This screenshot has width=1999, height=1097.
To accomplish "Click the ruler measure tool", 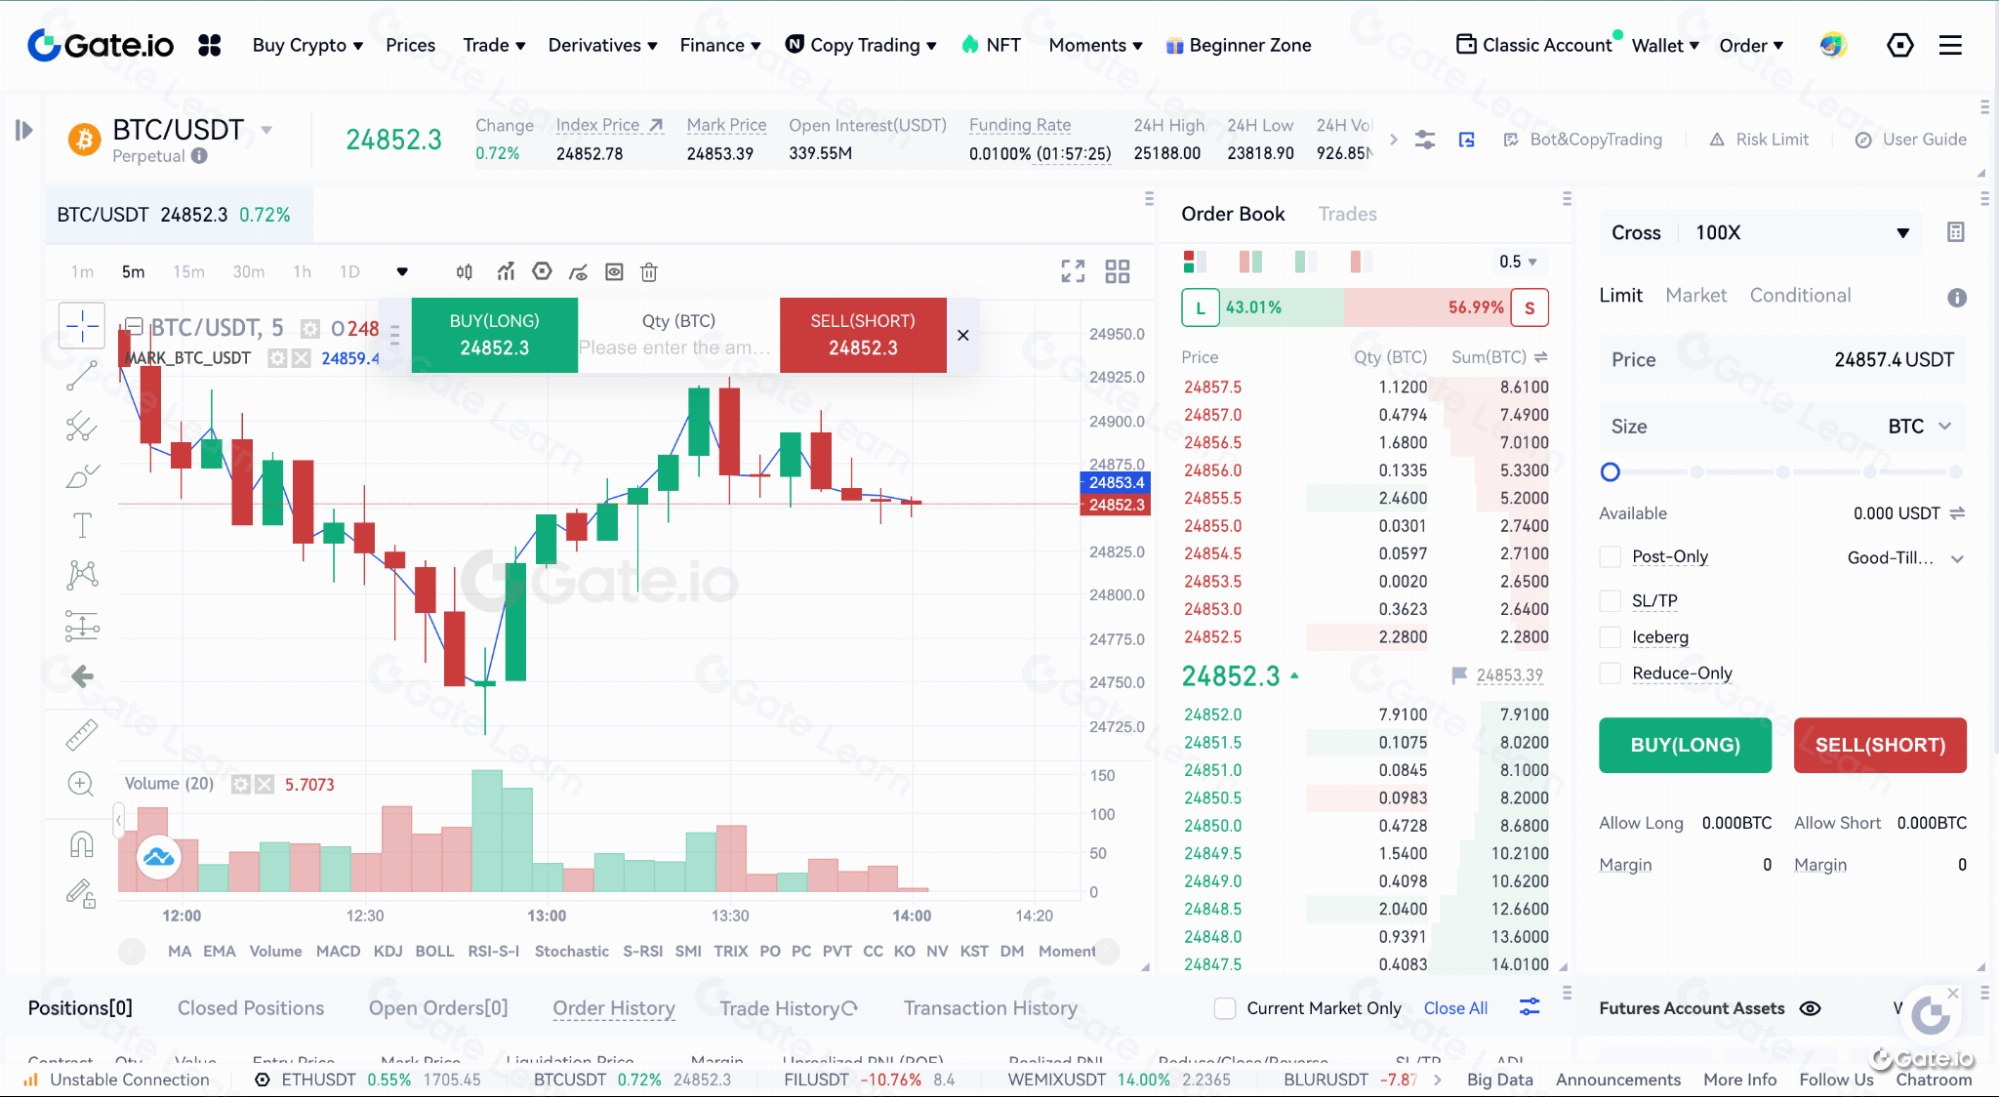I will [82, 735].
